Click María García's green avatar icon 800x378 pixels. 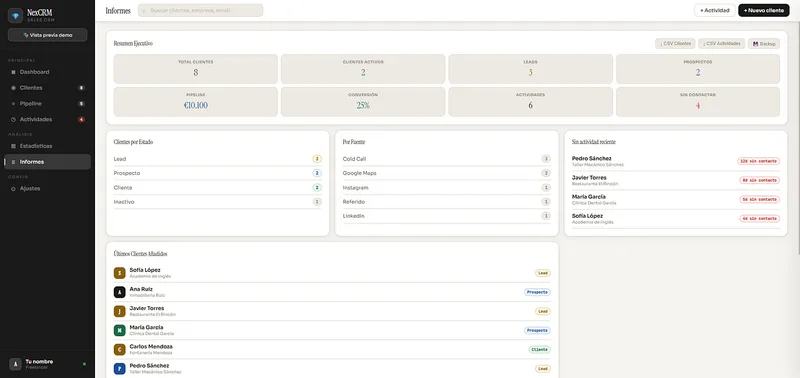click(119, 331)
